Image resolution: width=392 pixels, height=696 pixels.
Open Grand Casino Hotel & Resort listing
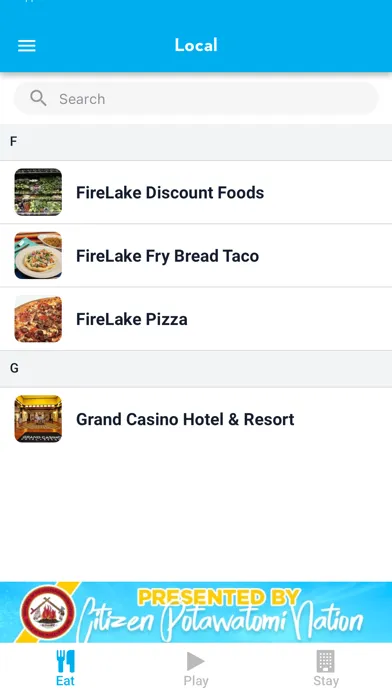click(196, 419)
